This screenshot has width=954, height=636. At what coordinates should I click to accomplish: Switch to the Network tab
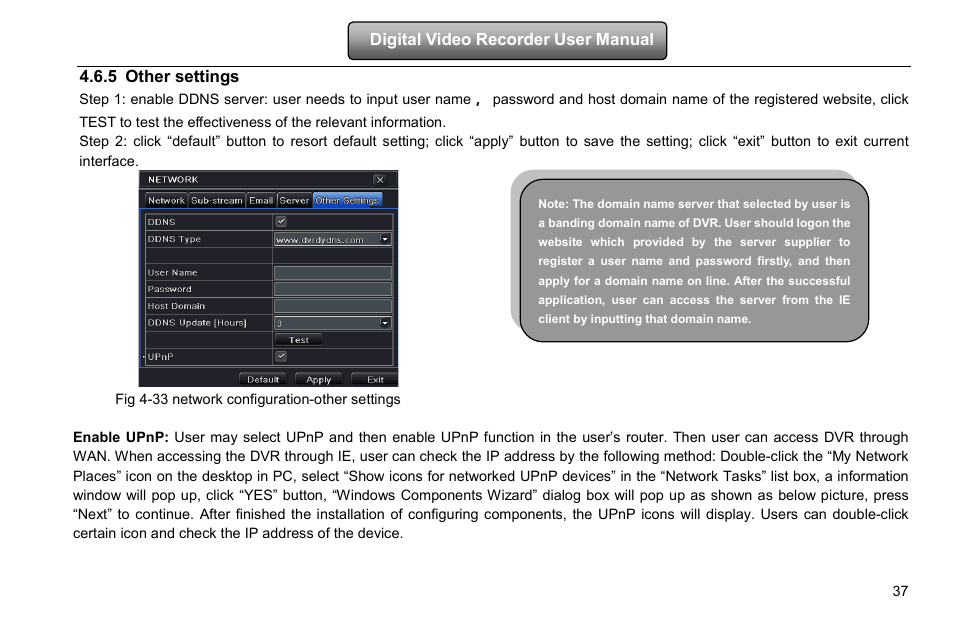165,200
